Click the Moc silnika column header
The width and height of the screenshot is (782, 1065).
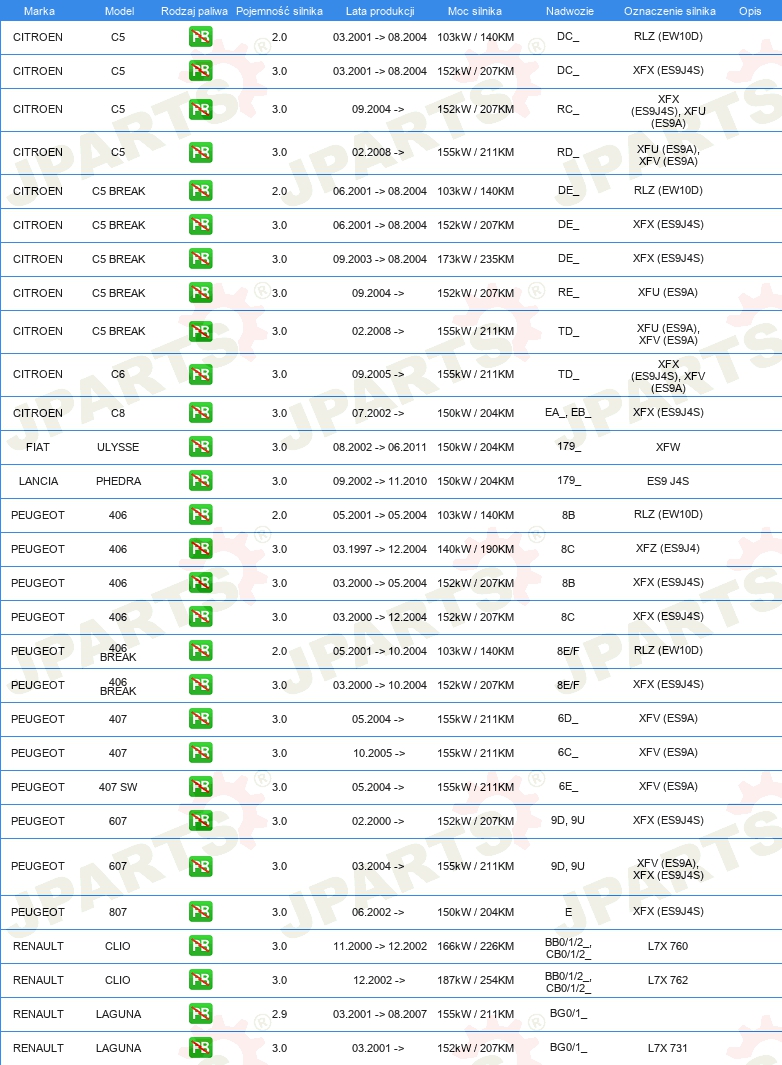click(x=475, y=11)
